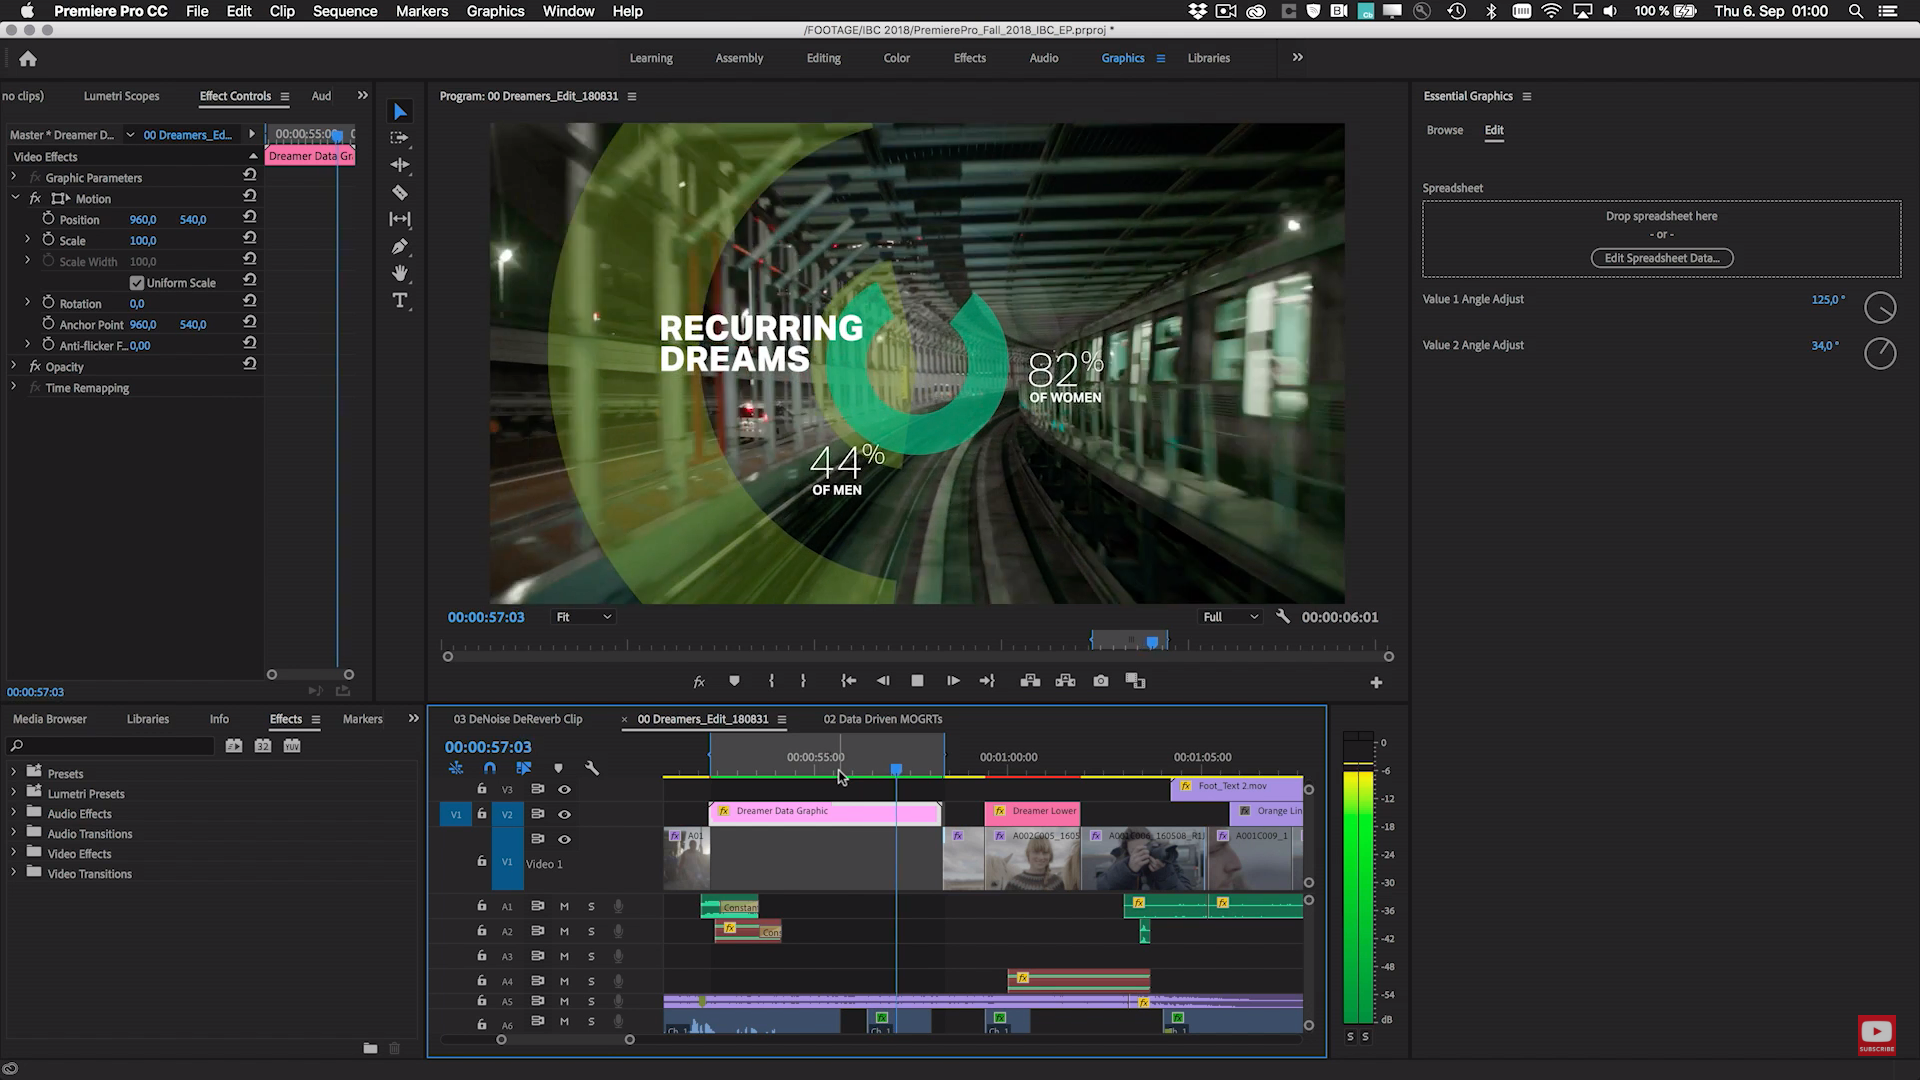Hide the V2 track output eye
The width and height of the screenshot is (1920, 1080).
(564, 814)
